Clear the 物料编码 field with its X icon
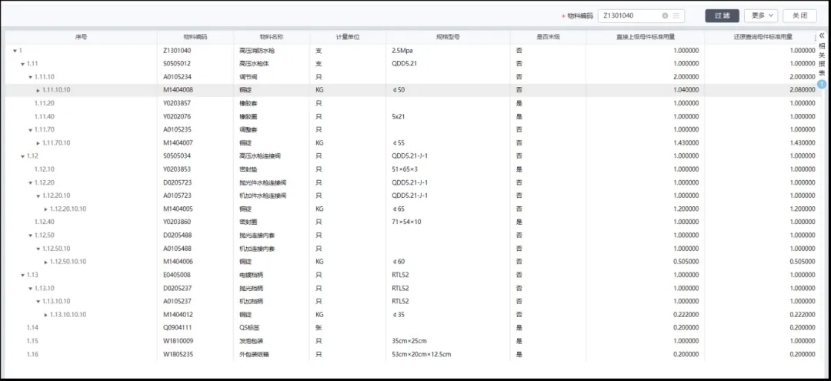The width and height of the screenshot is (831, 381). (x=665, y=16)
